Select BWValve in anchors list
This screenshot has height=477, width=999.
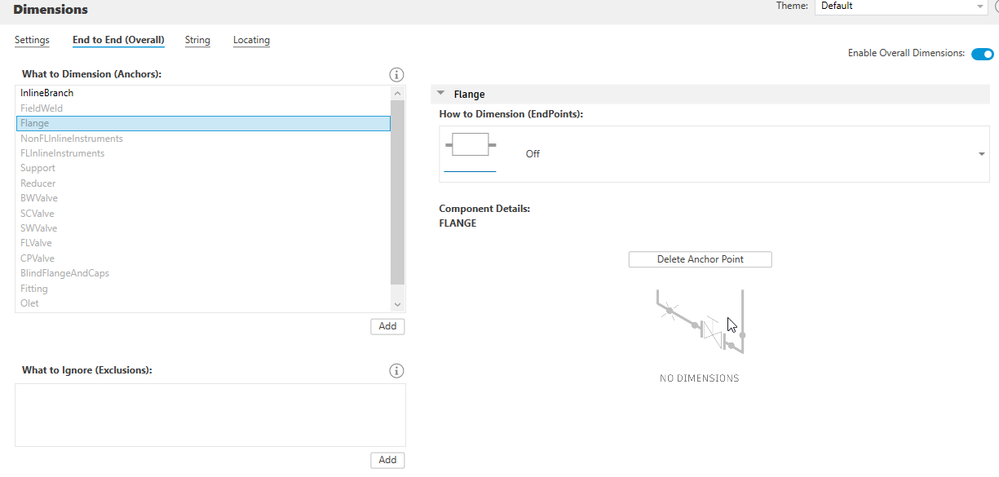tap(203, 198)
